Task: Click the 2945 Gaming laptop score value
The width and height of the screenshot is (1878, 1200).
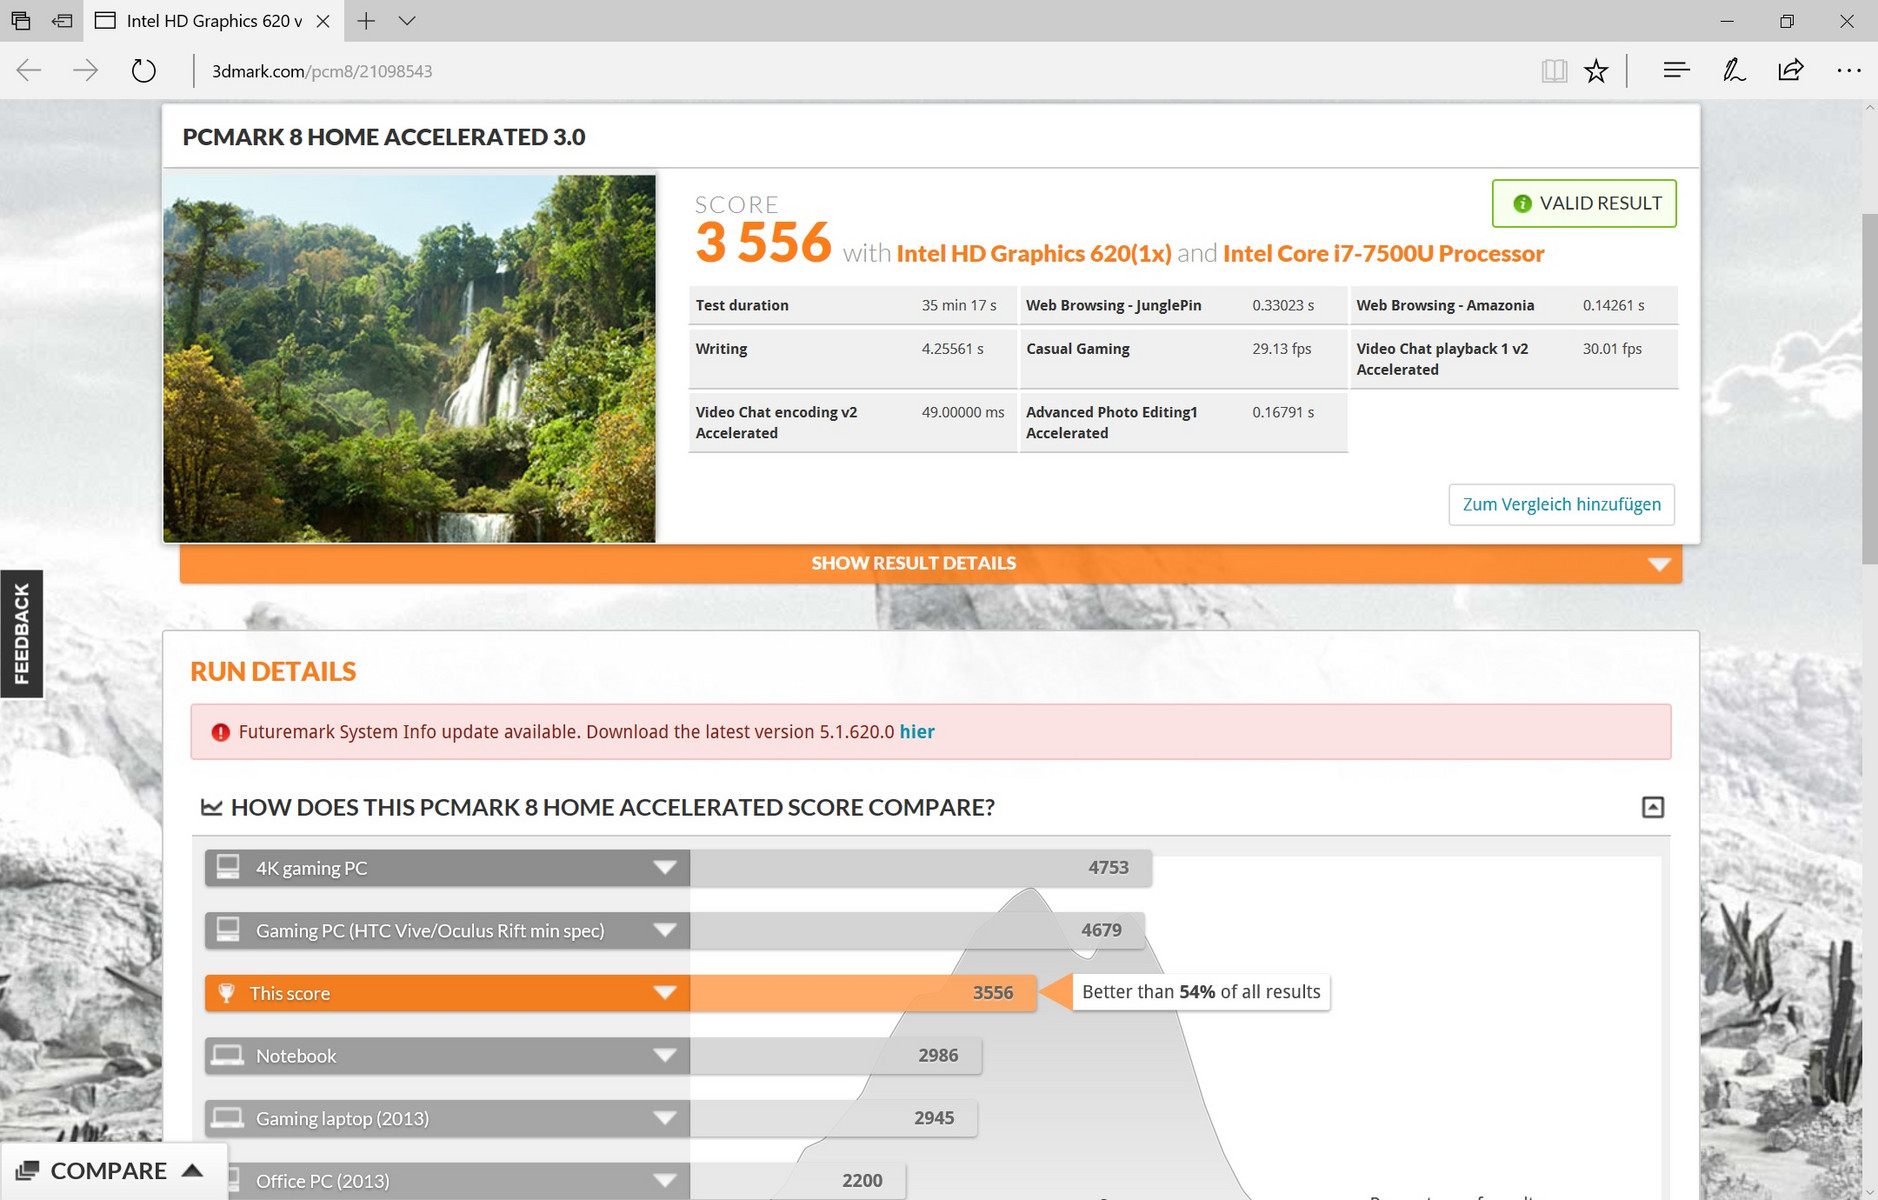Action: pos(934,1118)
